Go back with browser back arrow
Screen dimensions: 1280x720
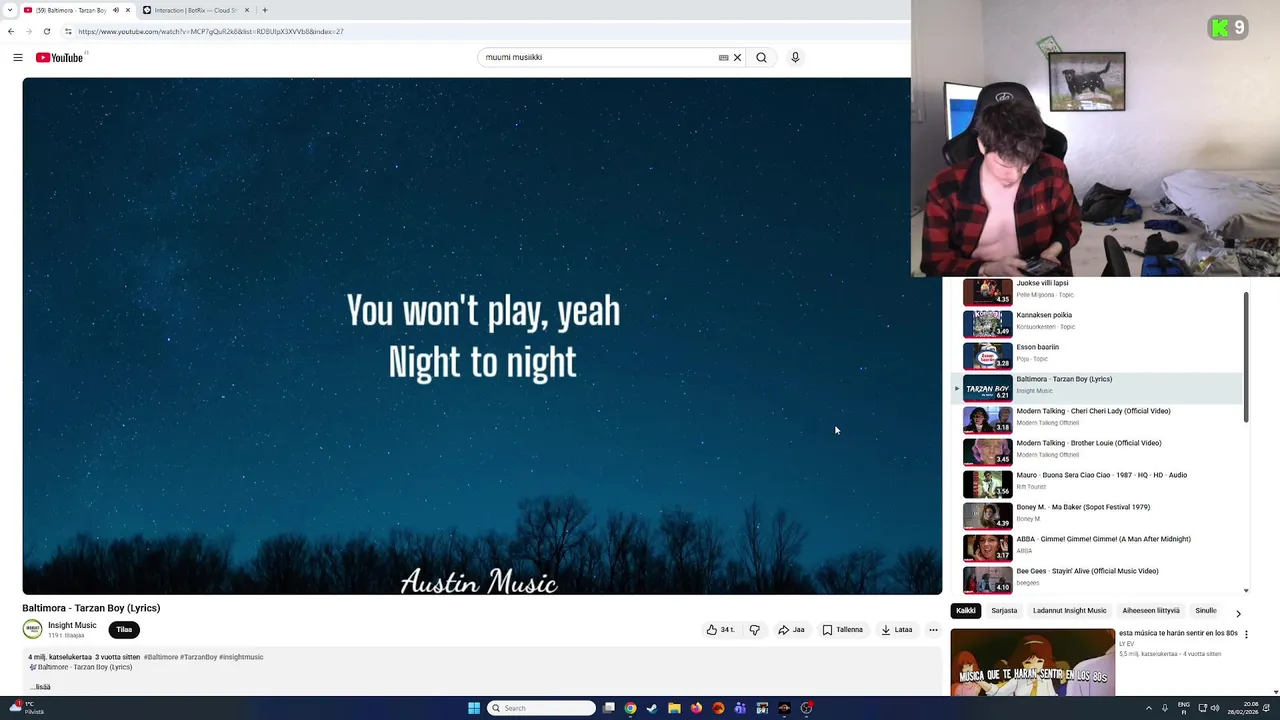[x=11, y=31]
